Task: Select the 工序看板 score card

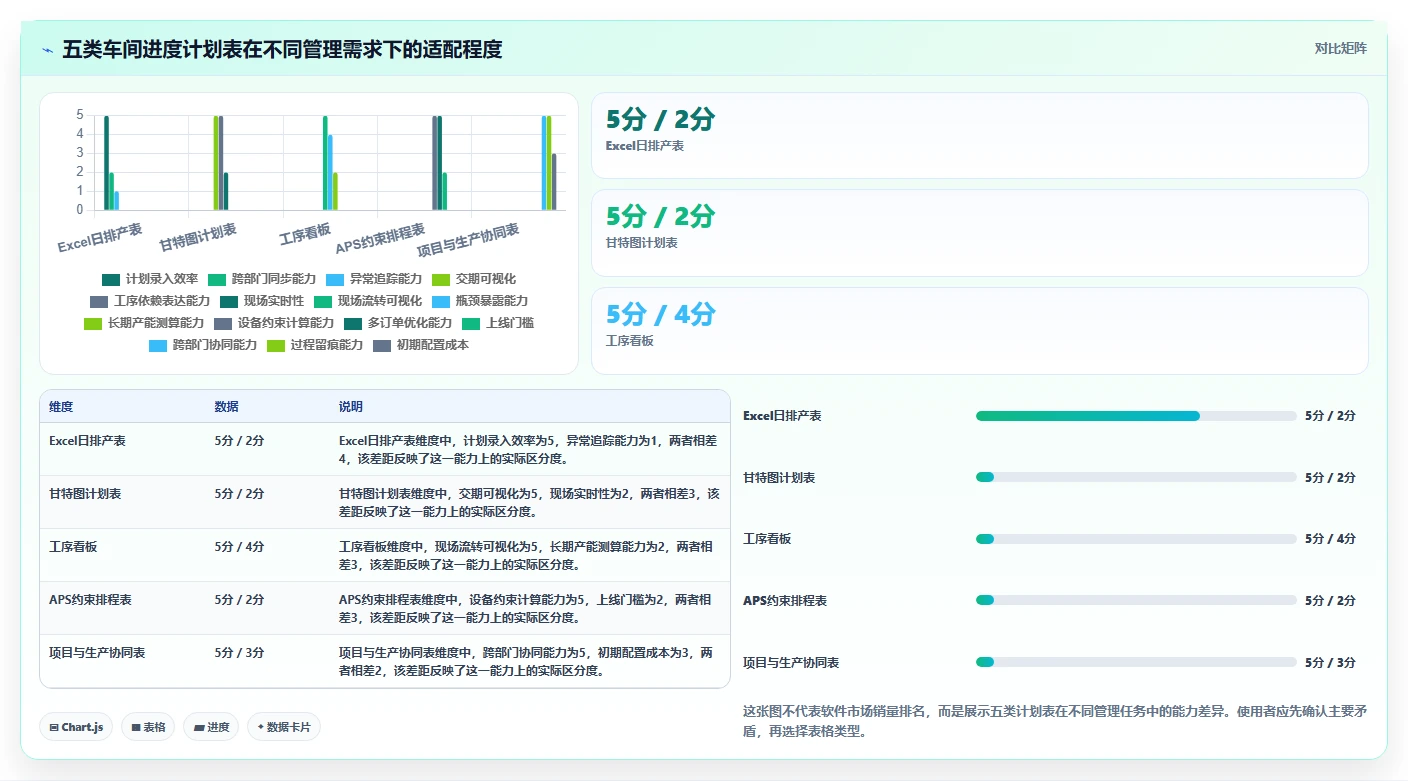Action: pos(980,331)
